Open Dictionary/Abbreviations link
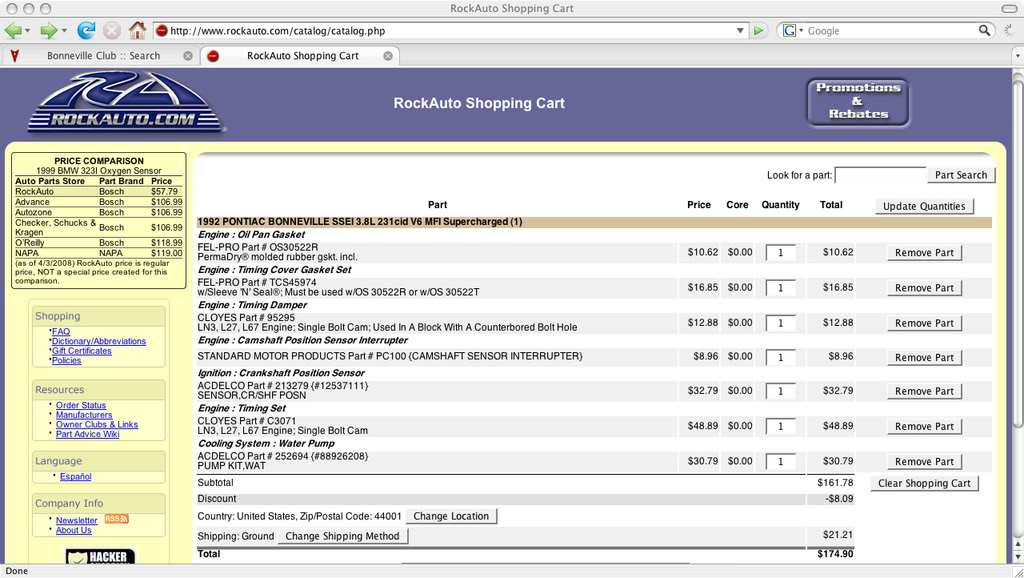This screenshot has height=578, width=1024. click(99, 341)
